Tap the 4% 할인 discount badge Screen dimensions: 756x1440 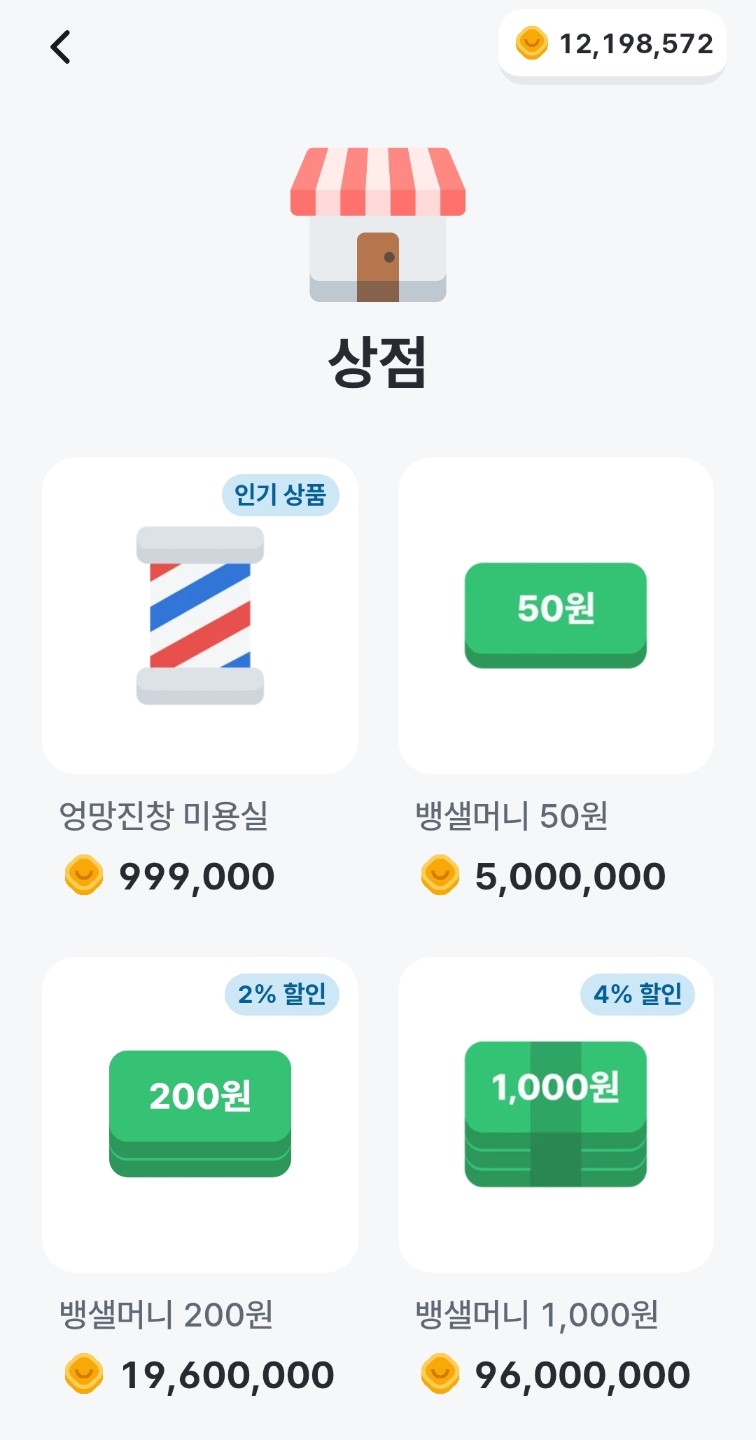637,994
